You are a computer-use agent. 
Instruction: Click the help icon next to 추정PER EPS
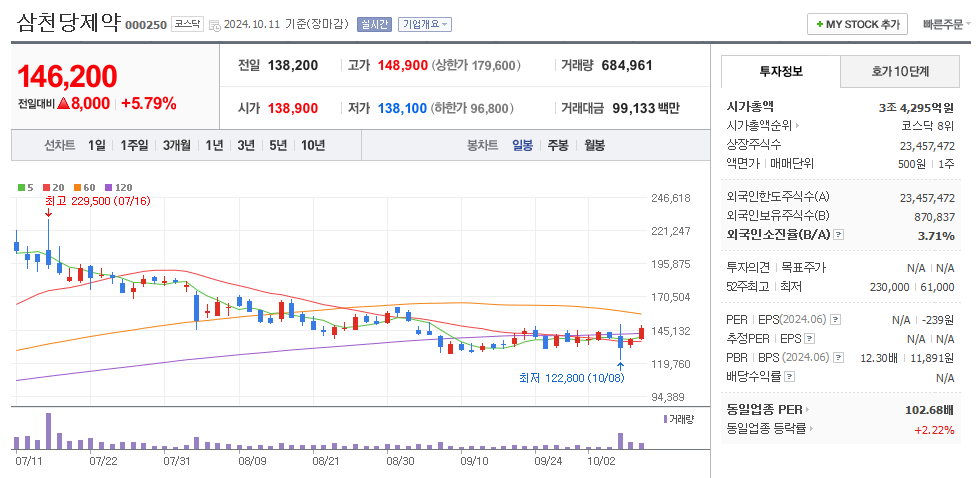(x=809, y=339)
